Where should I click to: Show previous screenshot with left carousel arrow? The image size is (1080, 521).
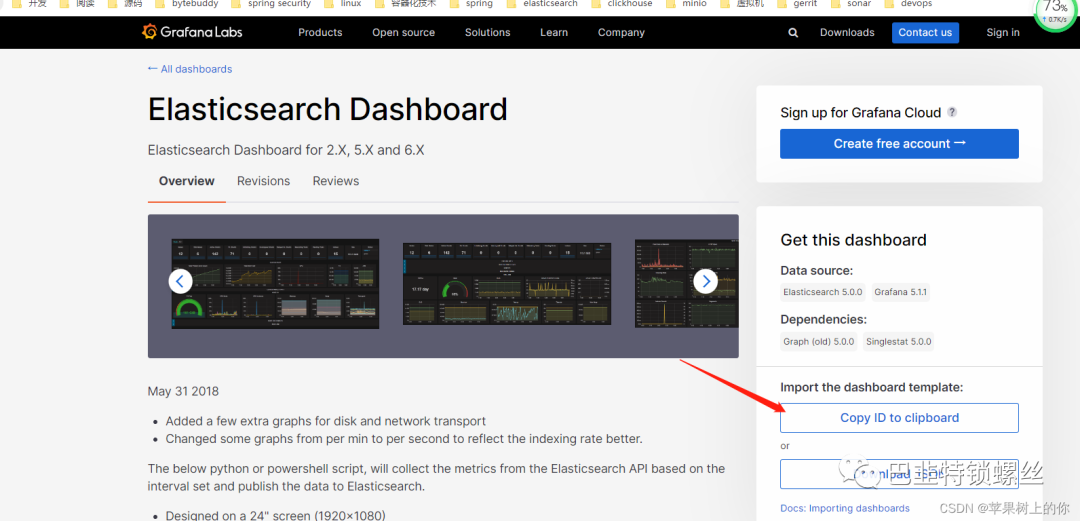(x=180, y=281)
